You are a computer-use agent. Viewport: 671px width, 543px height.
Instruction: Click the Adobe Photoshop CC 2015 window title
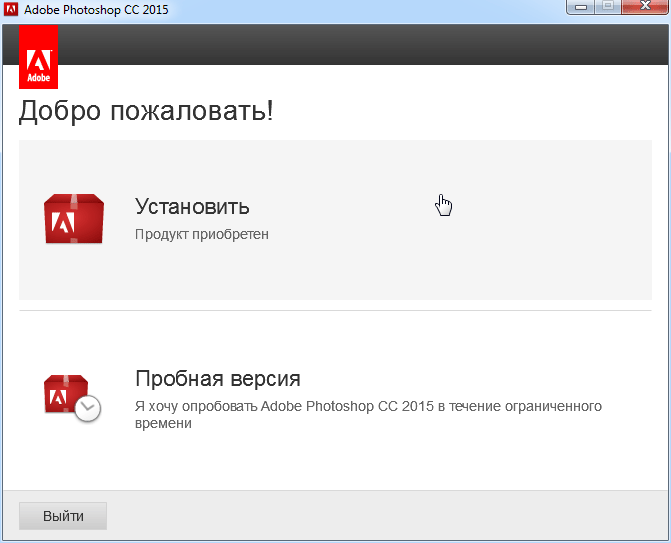[96, 9]
